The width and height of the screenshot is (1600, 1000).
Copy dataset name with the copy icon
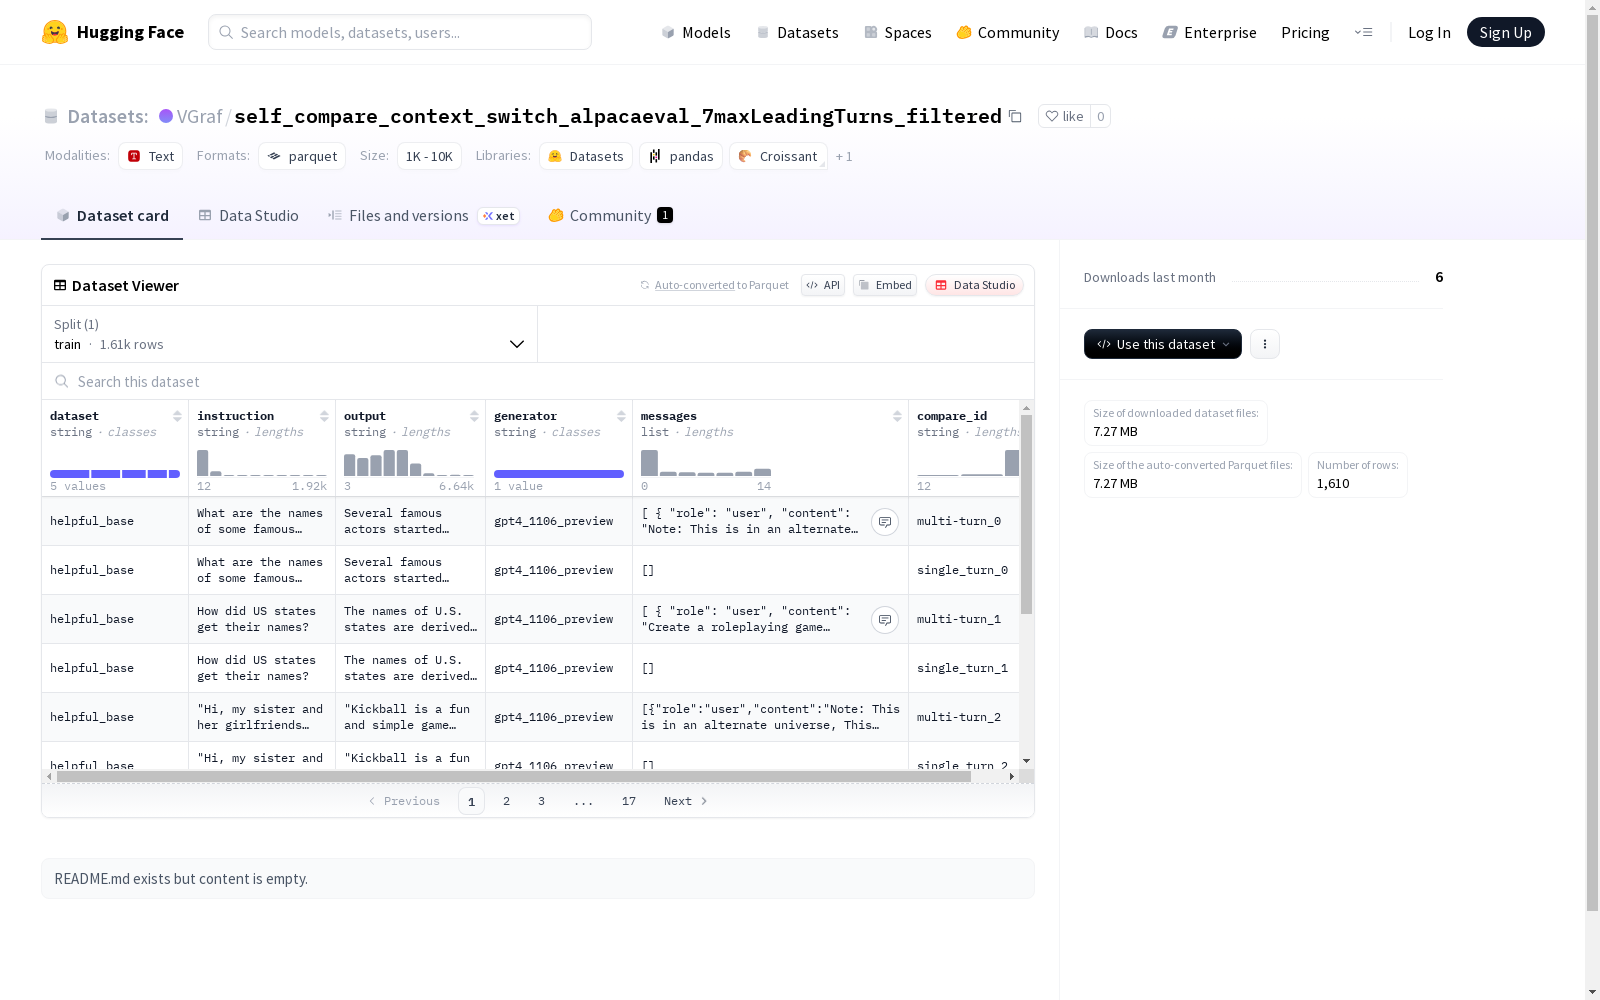1015,116
